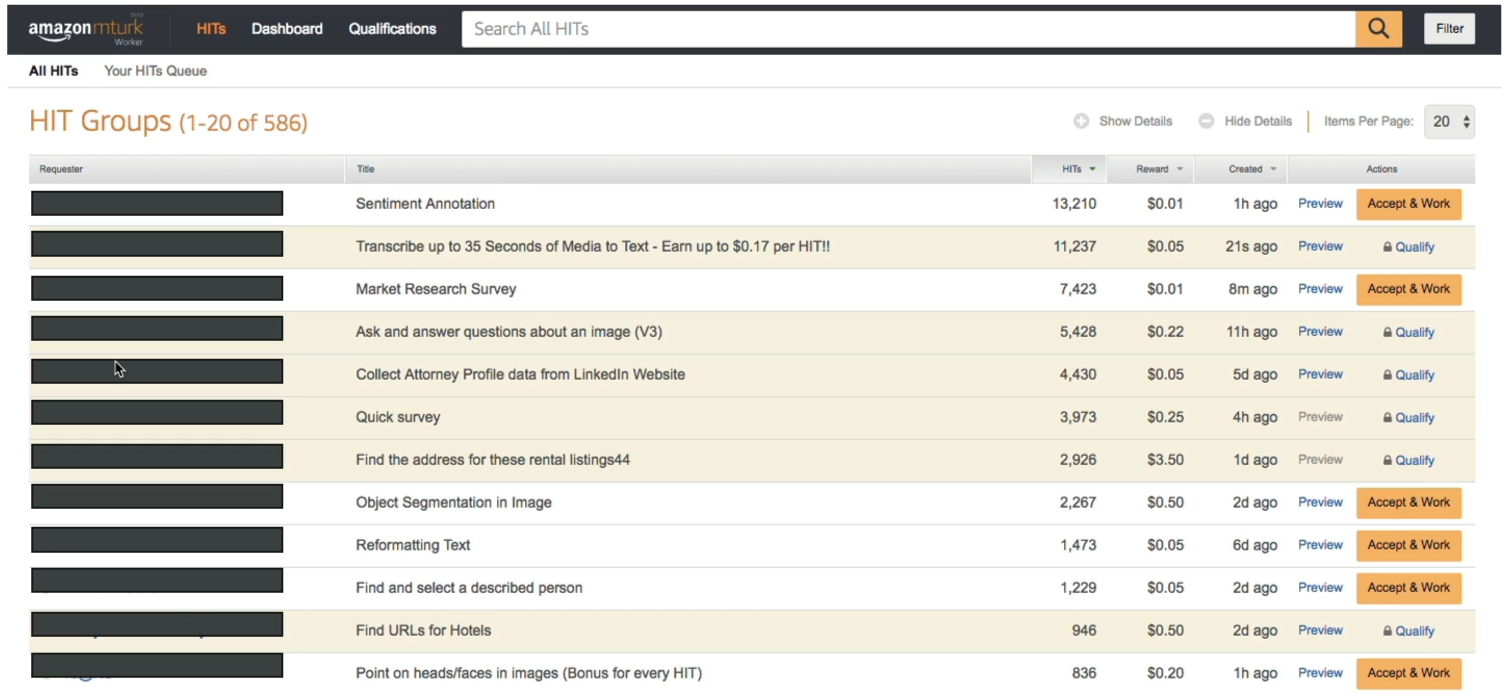Viewport: 1507px width, 696px height.
Task: Click lock Qualify for Quick survey row
Action: click(x=1408, y=418)
